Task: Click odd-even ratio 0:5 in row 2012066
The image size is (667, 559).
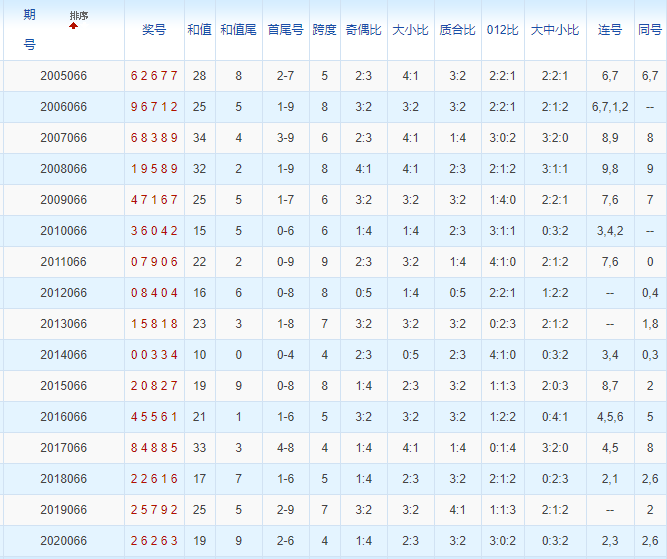Action: point(364,293)
